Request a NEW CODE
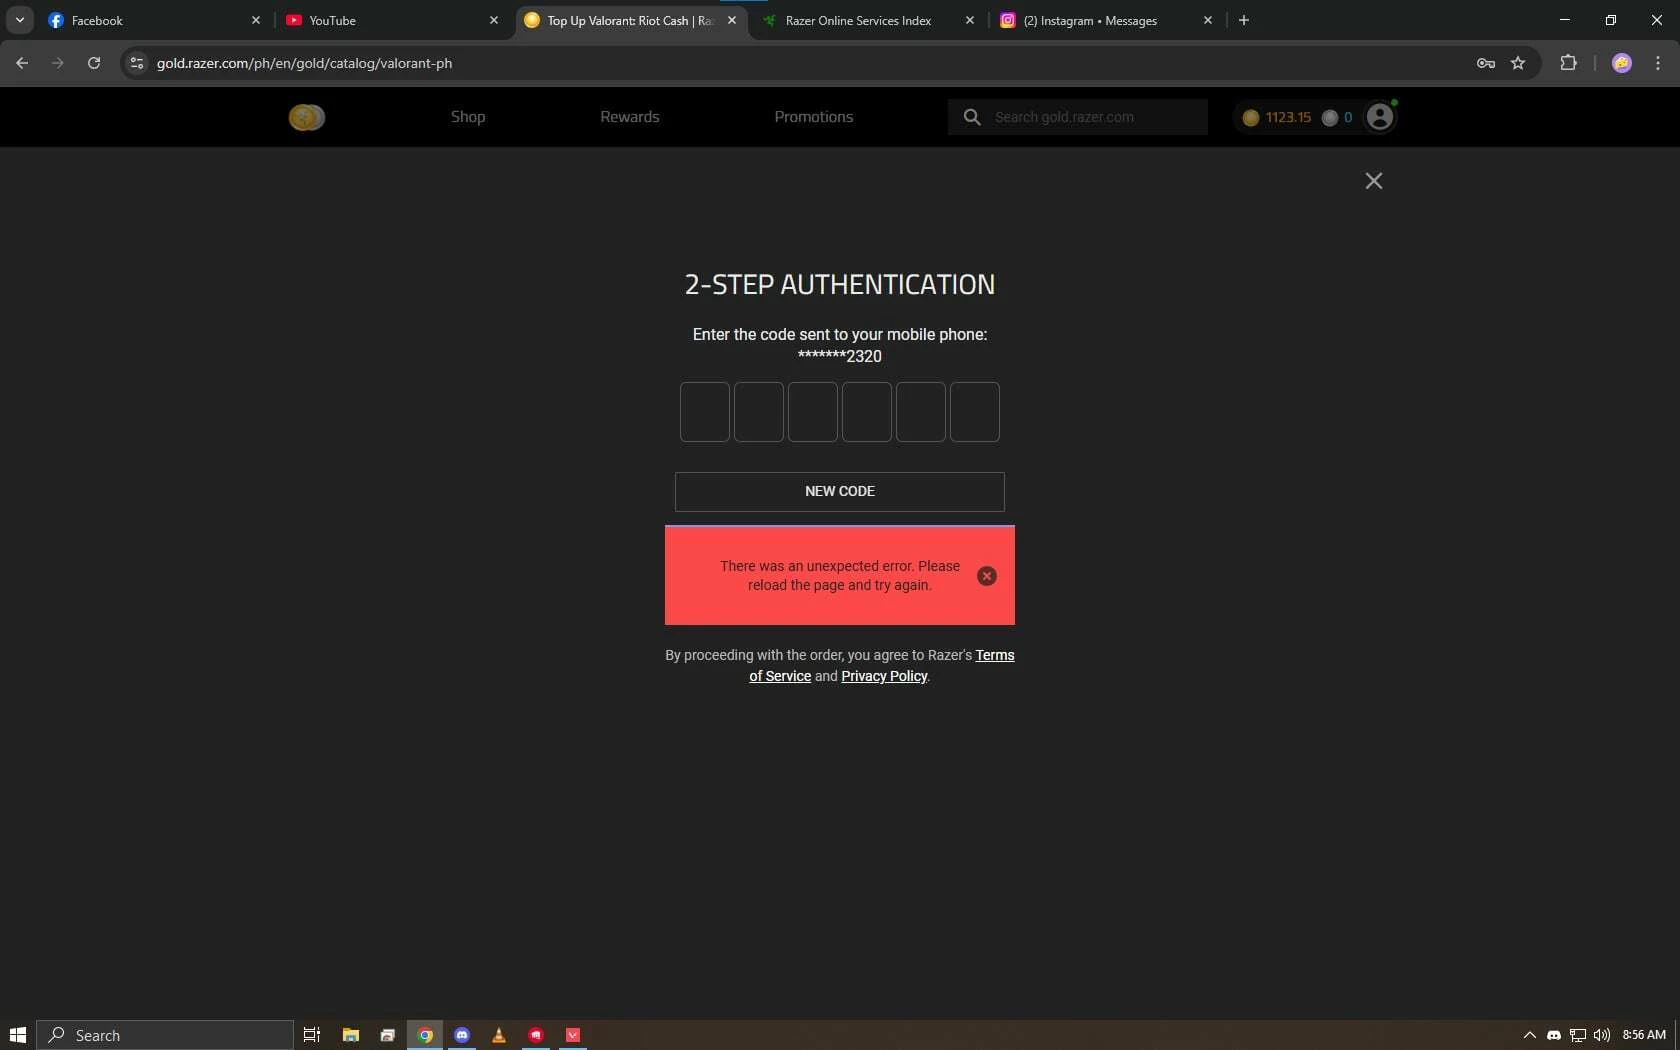Image resolution: width=1680 pixels, height=1050 pixels. (x=840, y=492)
